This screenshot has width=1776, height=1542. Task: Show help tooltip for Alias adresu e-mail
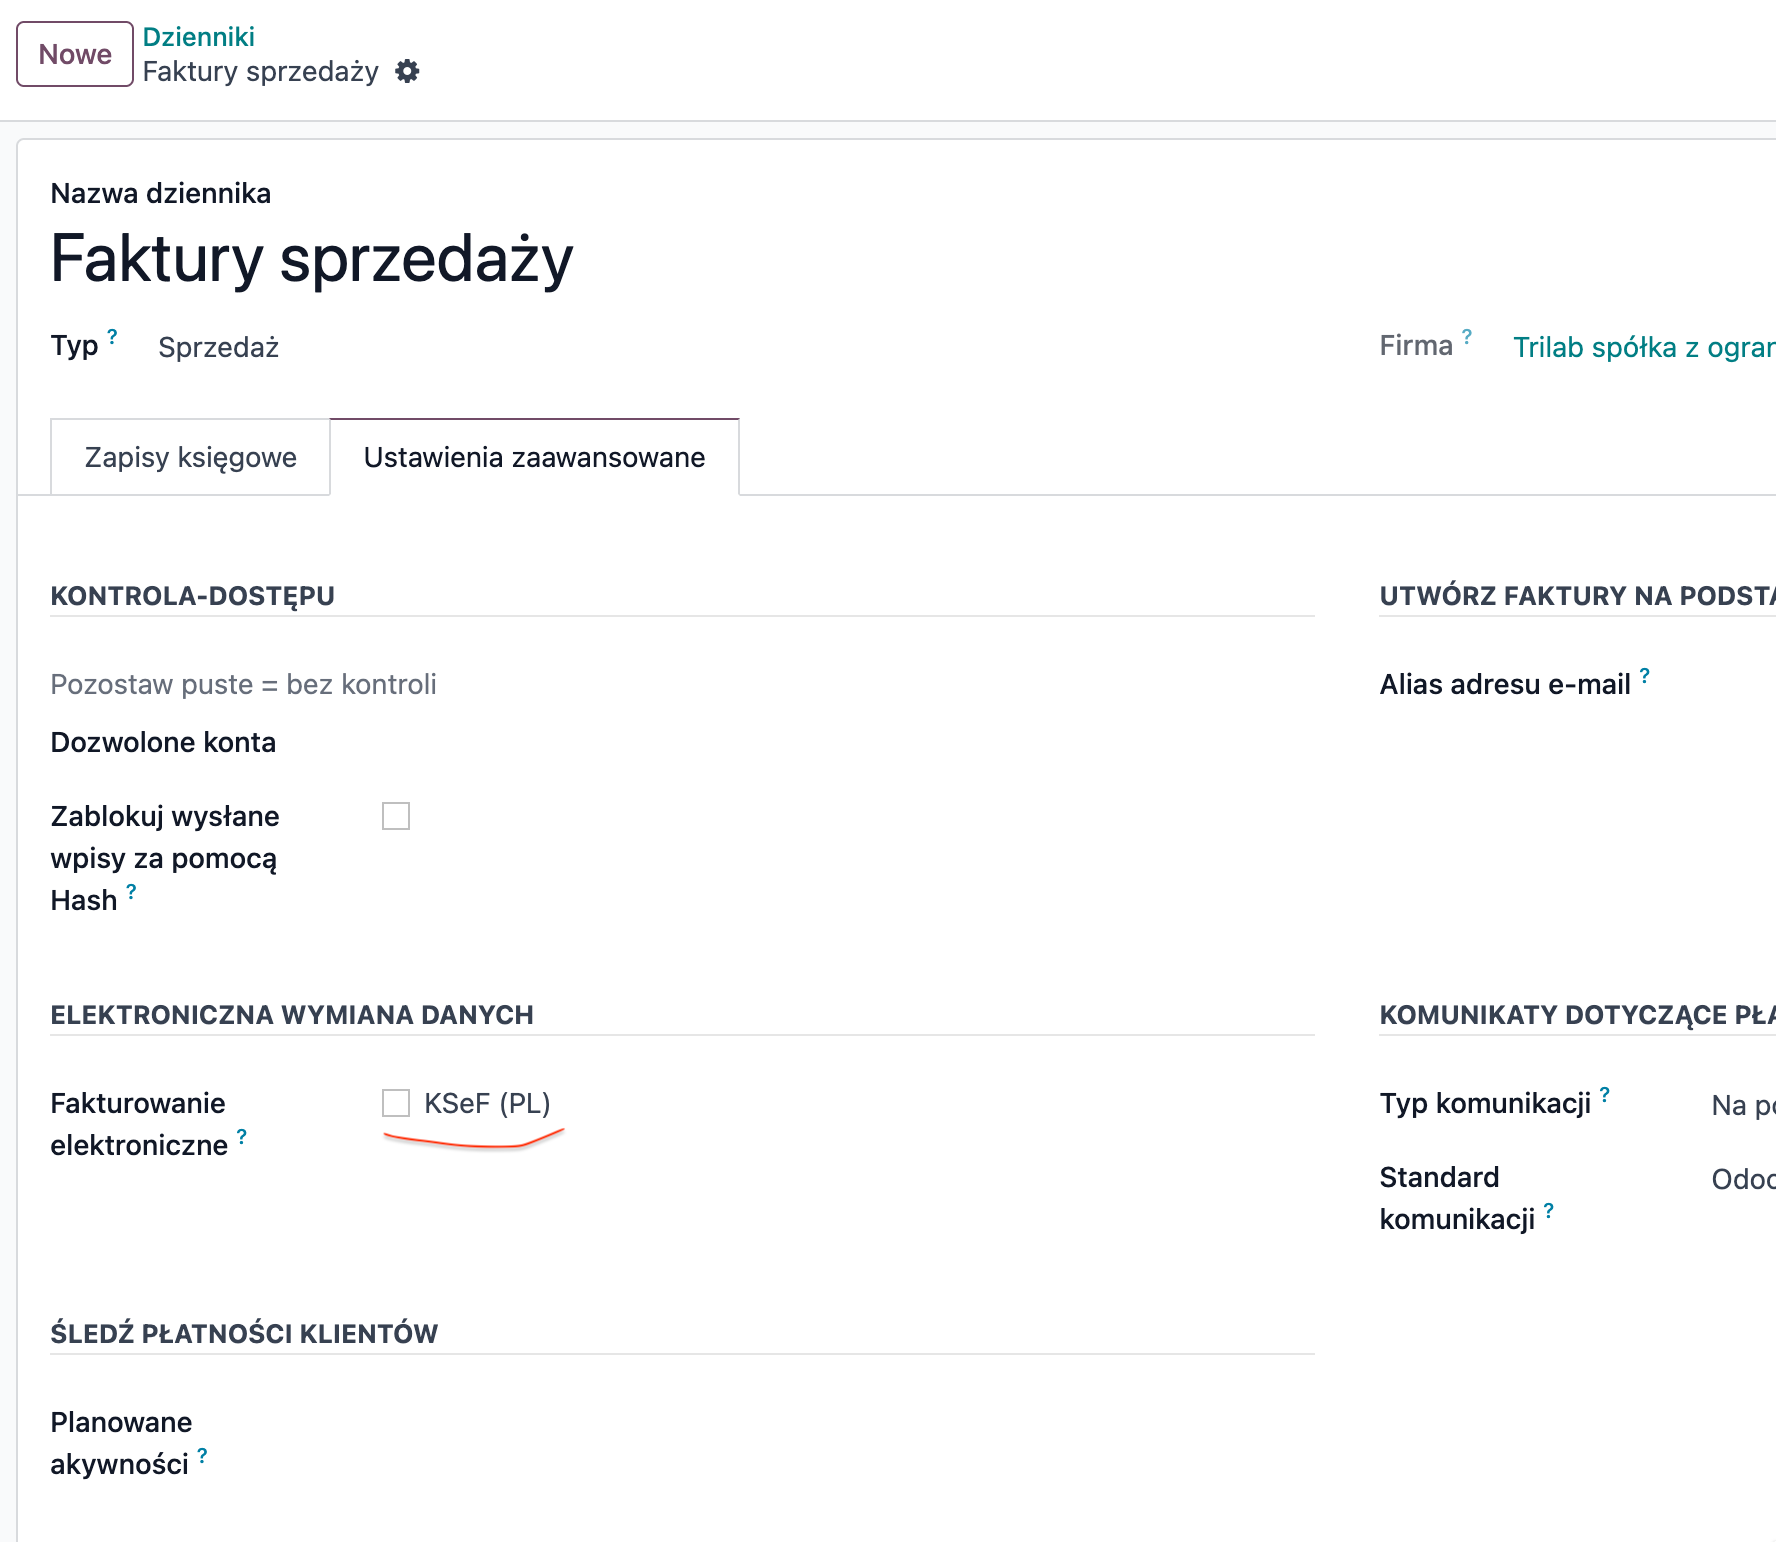[x=1645, y=676]
